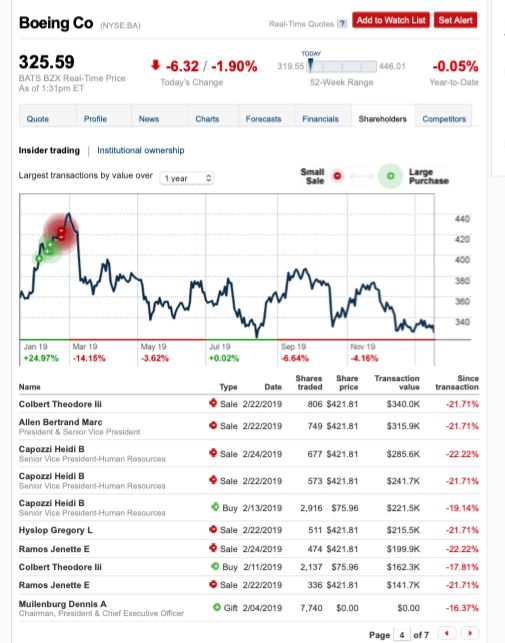Image resolution: width=505 pixels, height=643 pixels.
Task: Open the time period dropdown showing 1 year
Action: point(187,178)
